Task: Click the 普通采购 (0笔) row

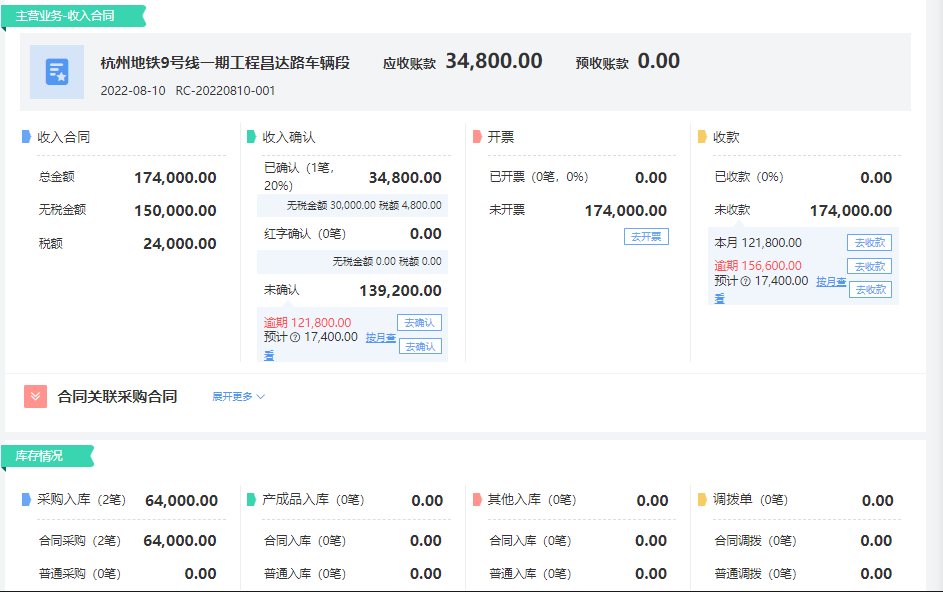Action: point(127,574)
